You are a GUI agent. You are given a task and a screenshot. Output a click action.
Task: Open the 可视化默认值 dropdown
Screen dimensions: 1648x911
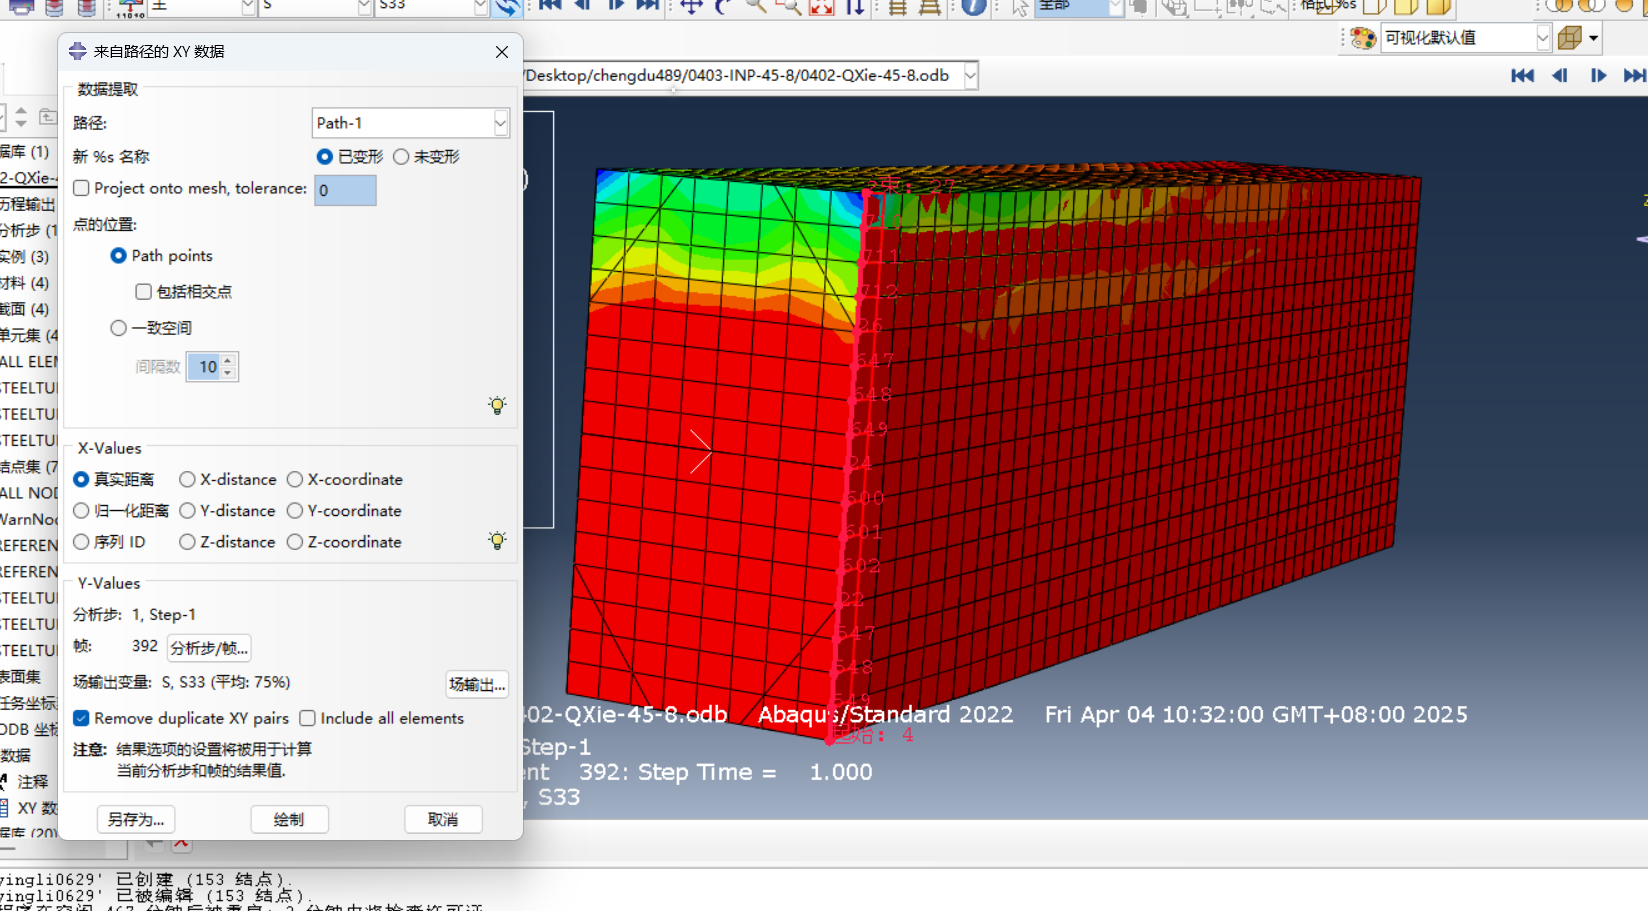[1542, 38]
